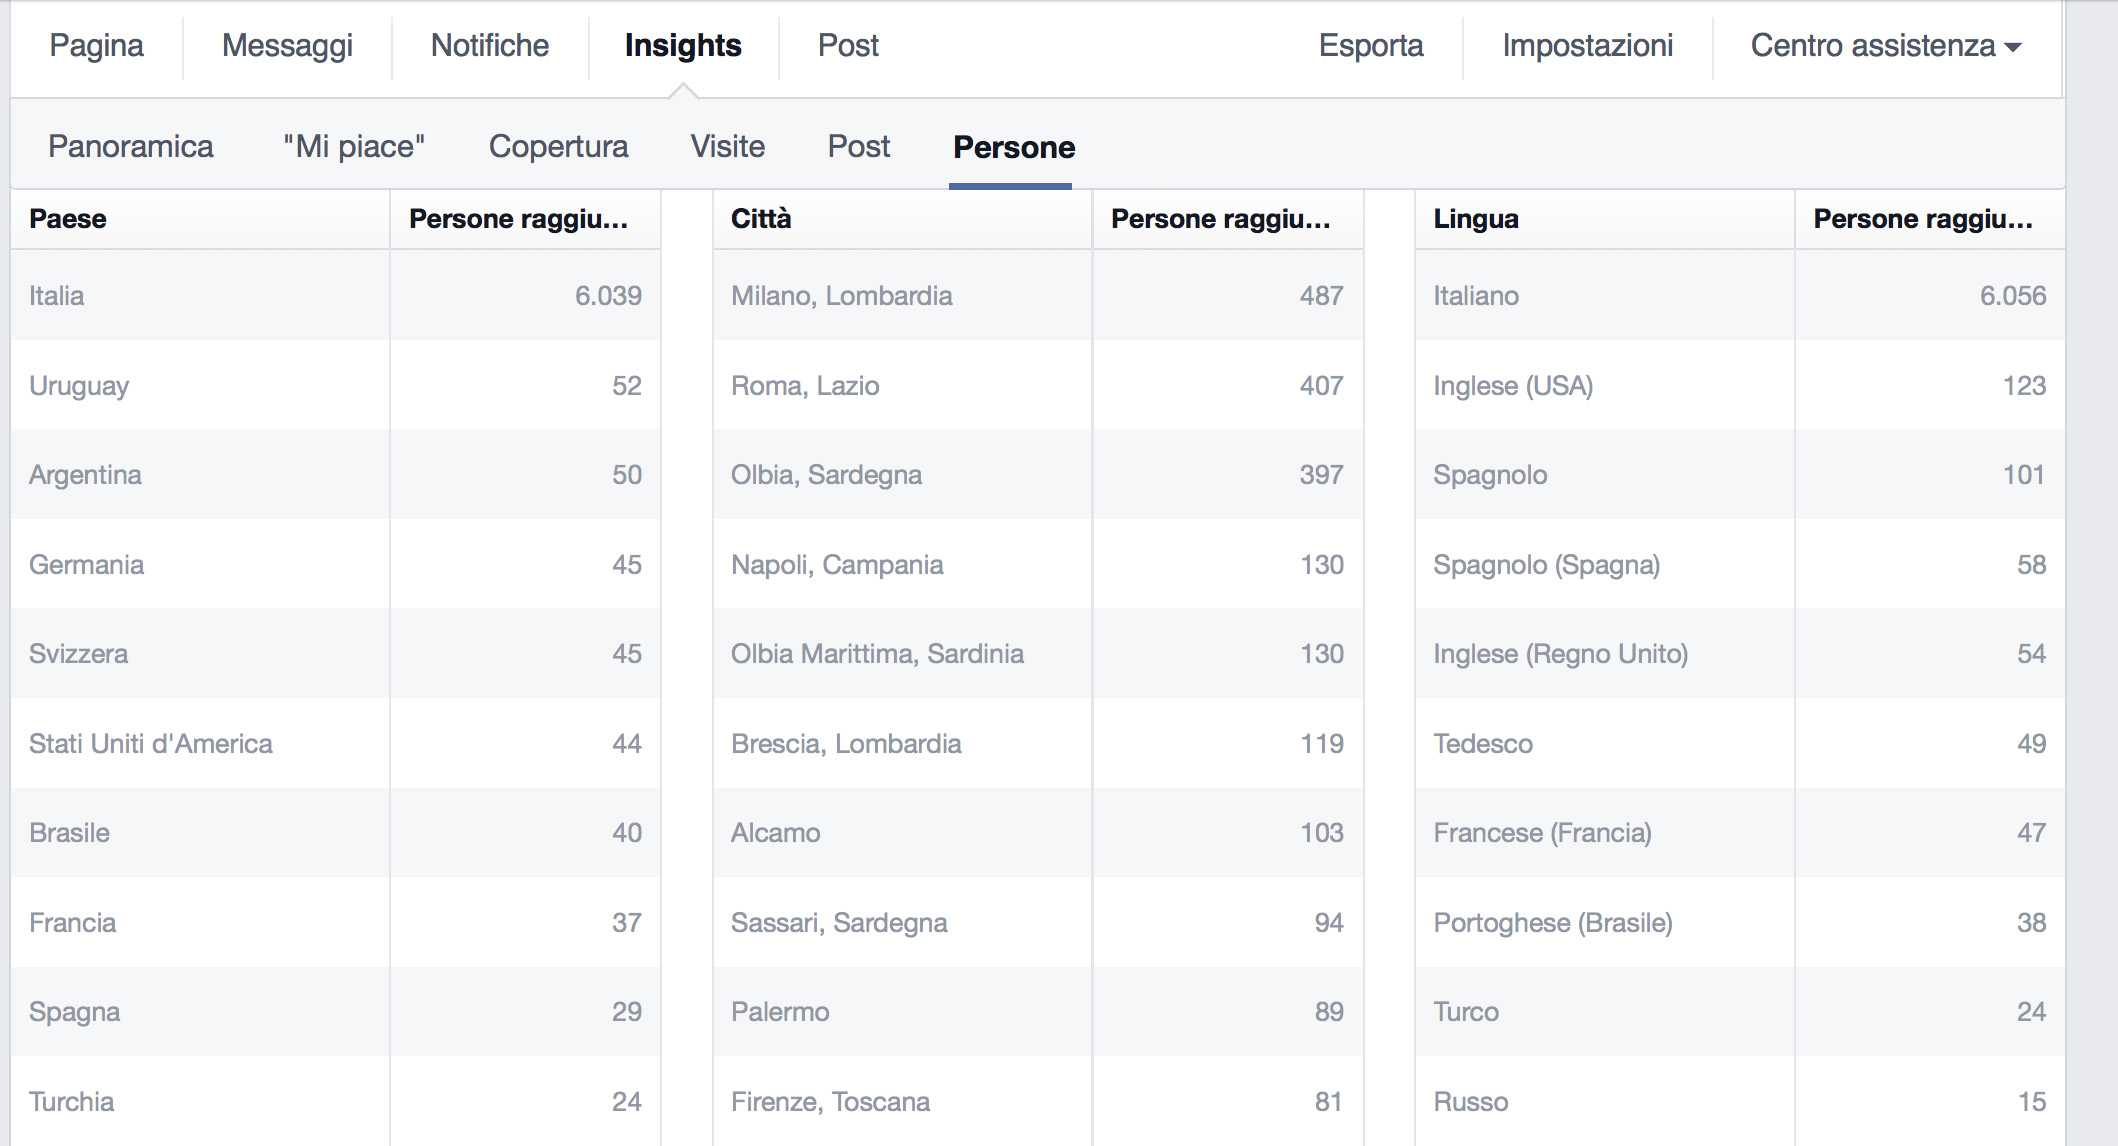Select the Insights tab
Screen dimensions: 2118x1146
[x=682, y=46]
